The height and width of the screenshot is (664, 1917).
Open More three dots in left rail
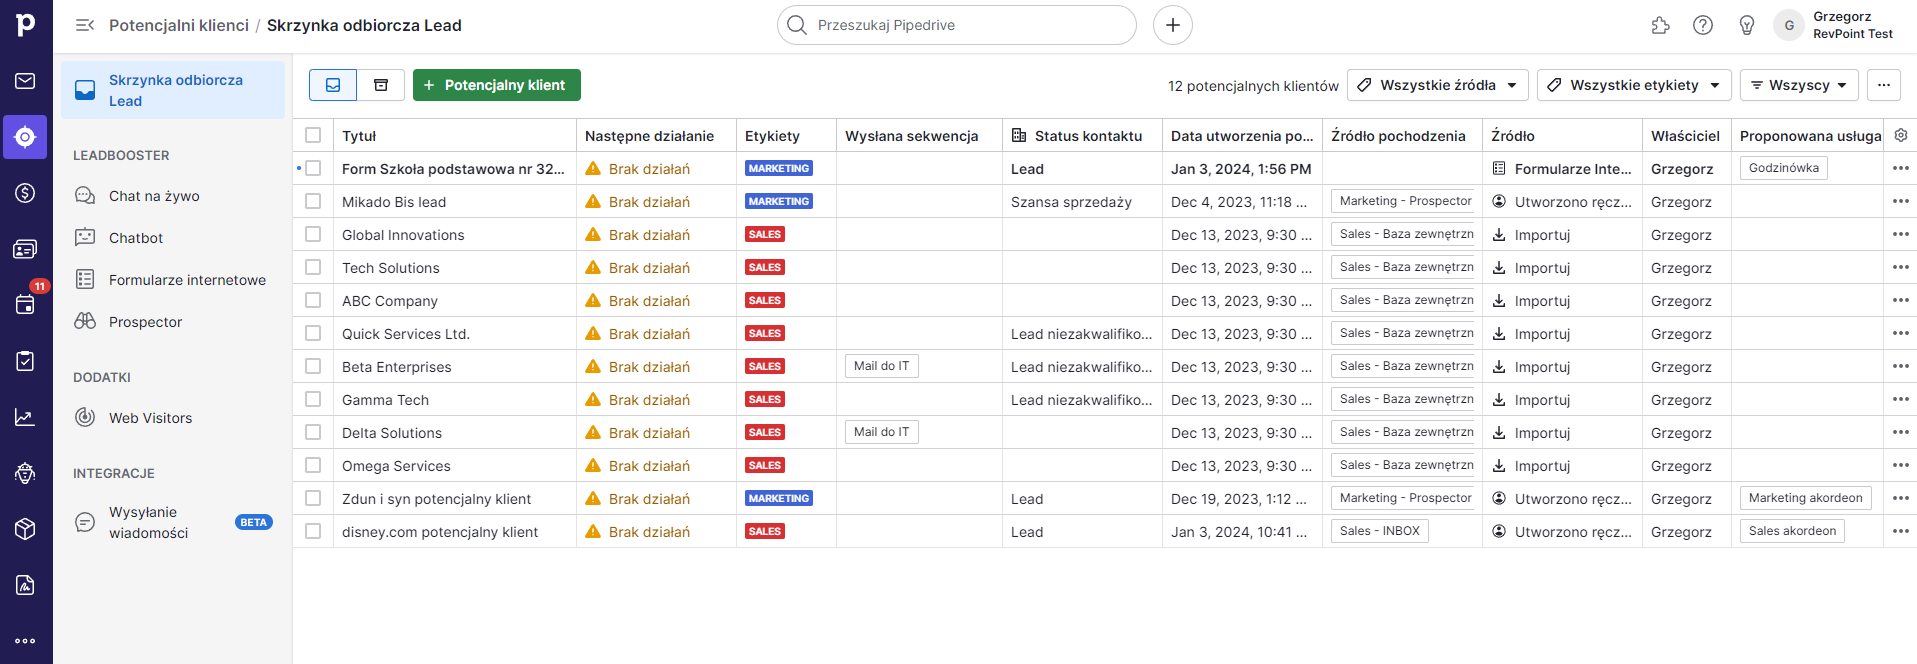click(x=25, y=641)
